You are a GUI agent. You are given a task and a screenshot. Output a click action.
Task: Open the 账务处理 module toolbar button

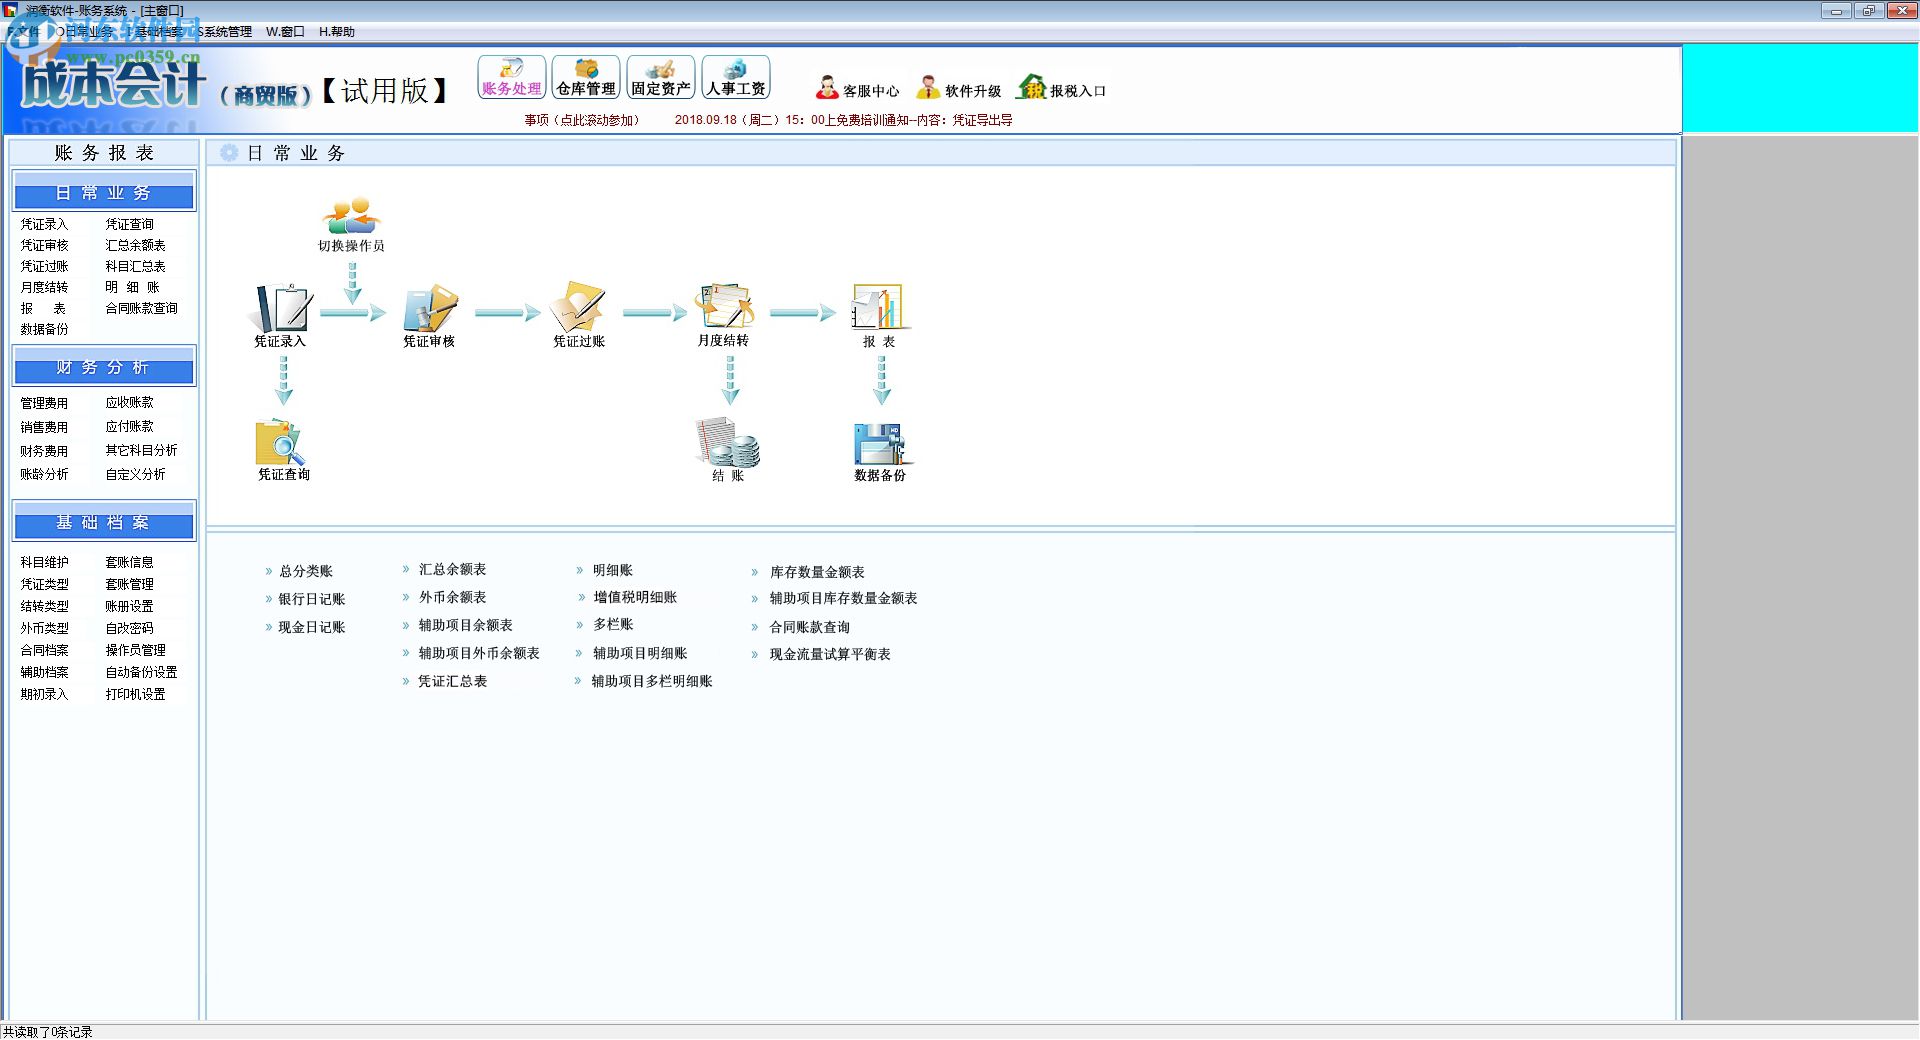click(511, 77)
